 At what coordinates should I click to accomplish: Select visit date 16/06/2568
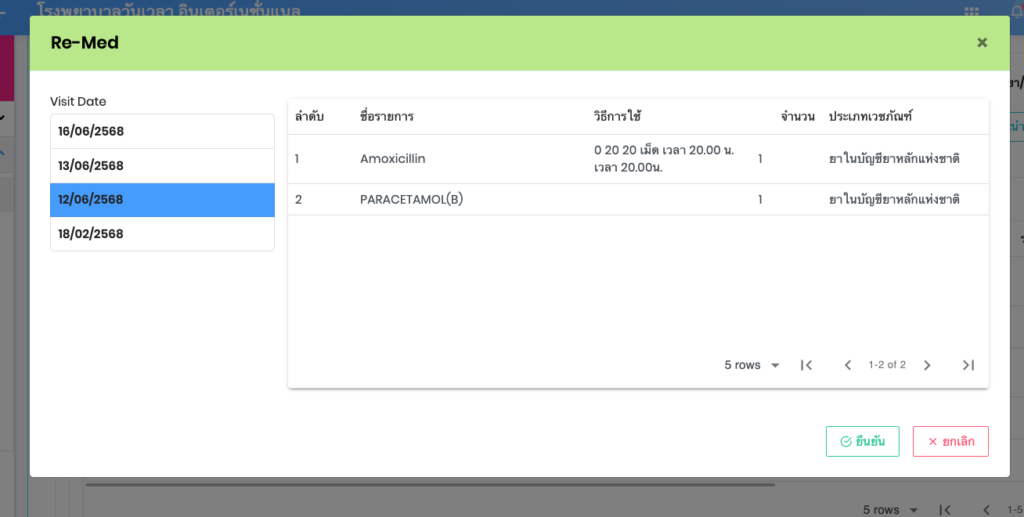click(162, 131)
